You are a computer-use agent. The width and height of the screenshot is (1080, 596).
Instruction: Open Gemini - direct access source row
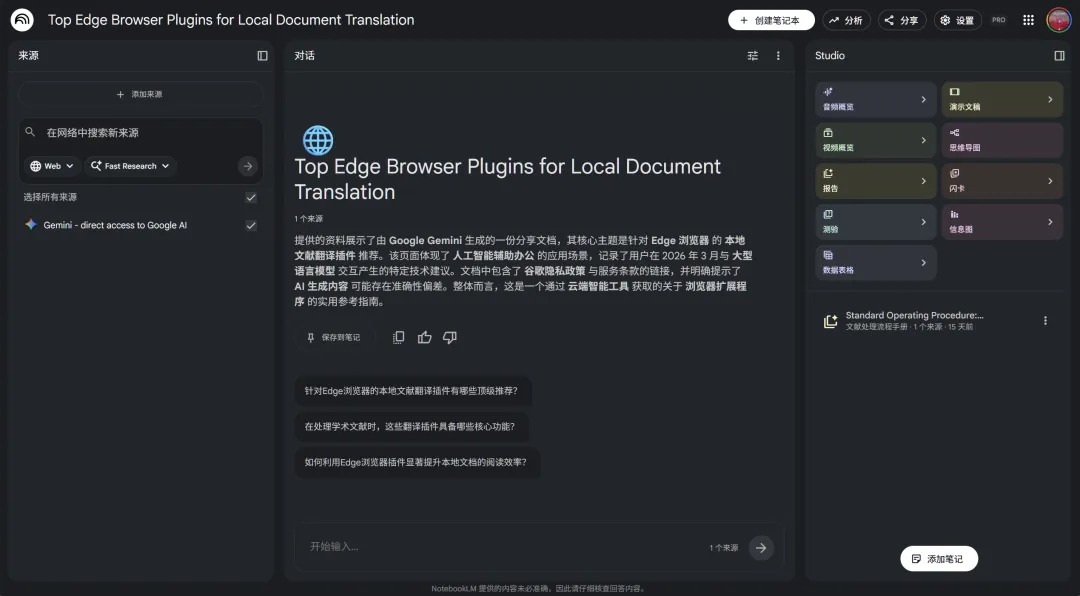pos(141,225)
